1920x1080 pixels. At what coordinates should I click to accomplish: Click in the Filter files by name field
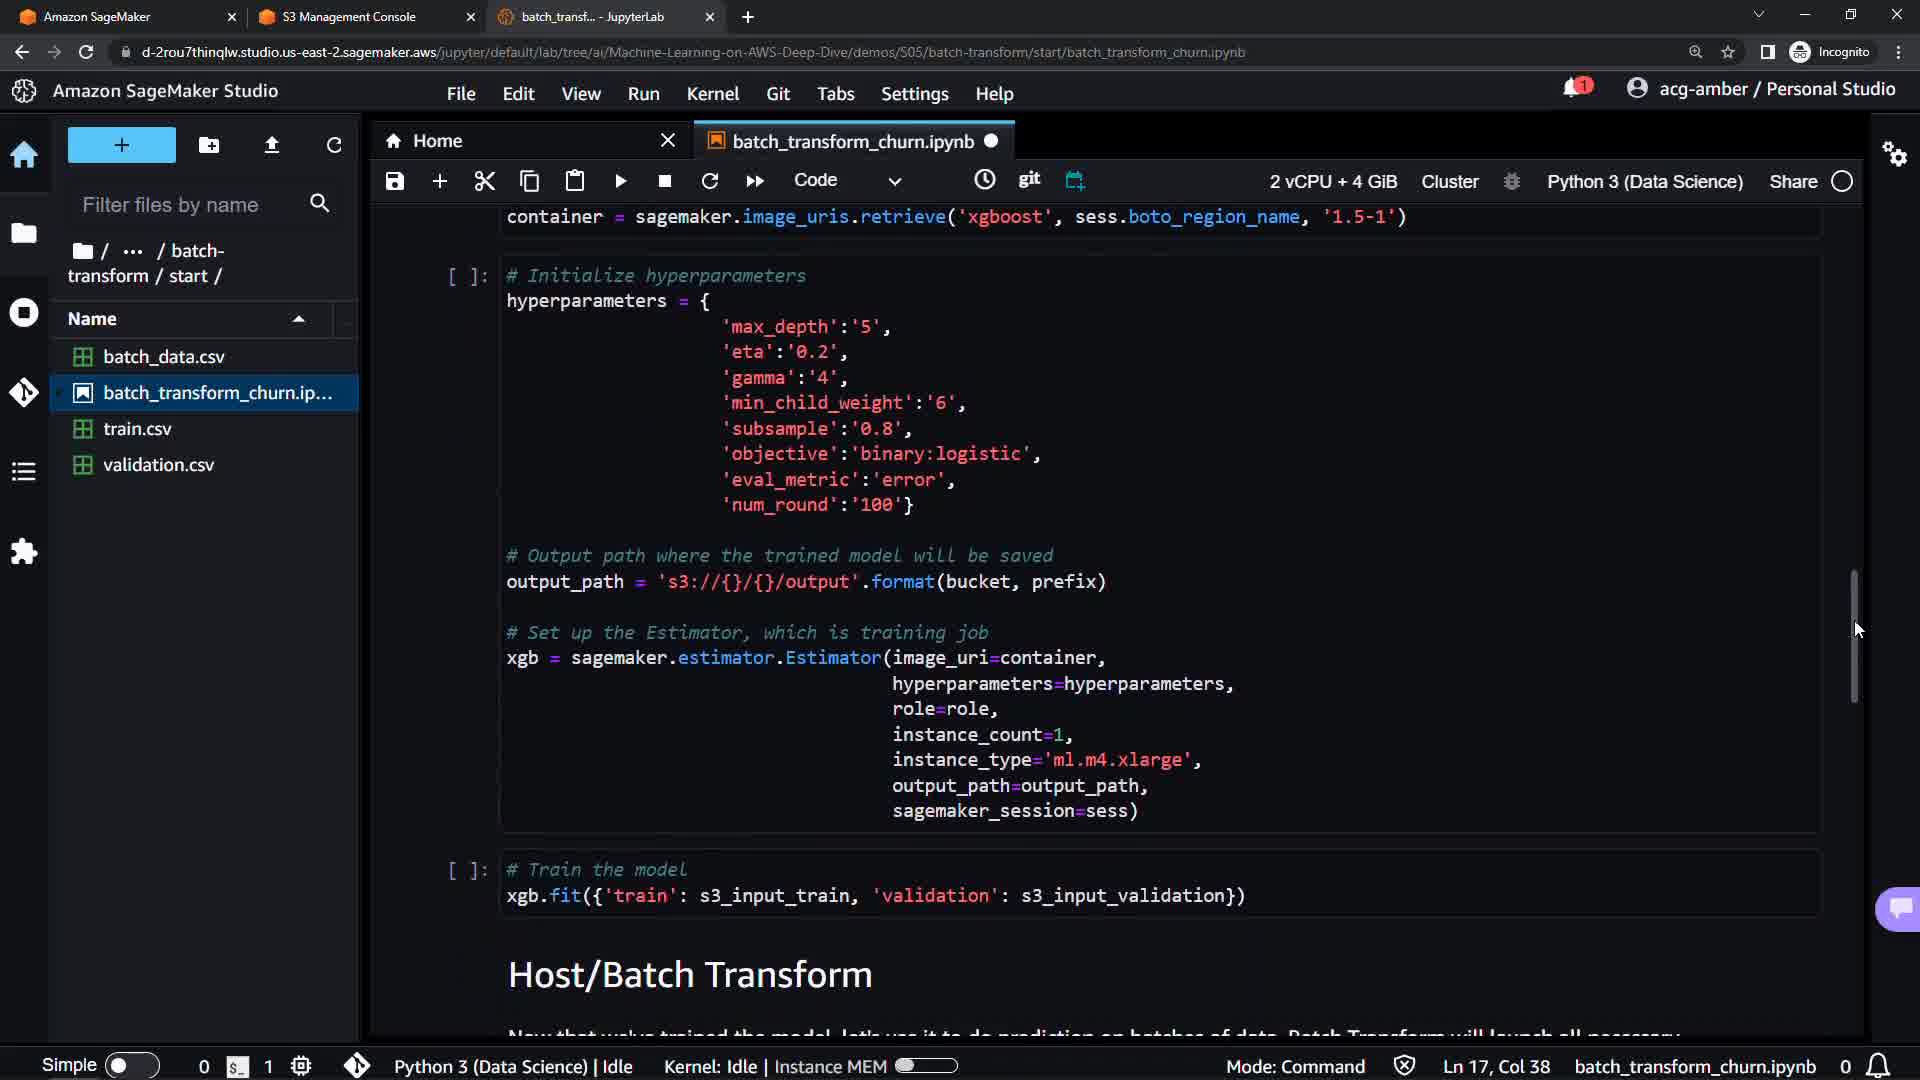pos(190,205)
